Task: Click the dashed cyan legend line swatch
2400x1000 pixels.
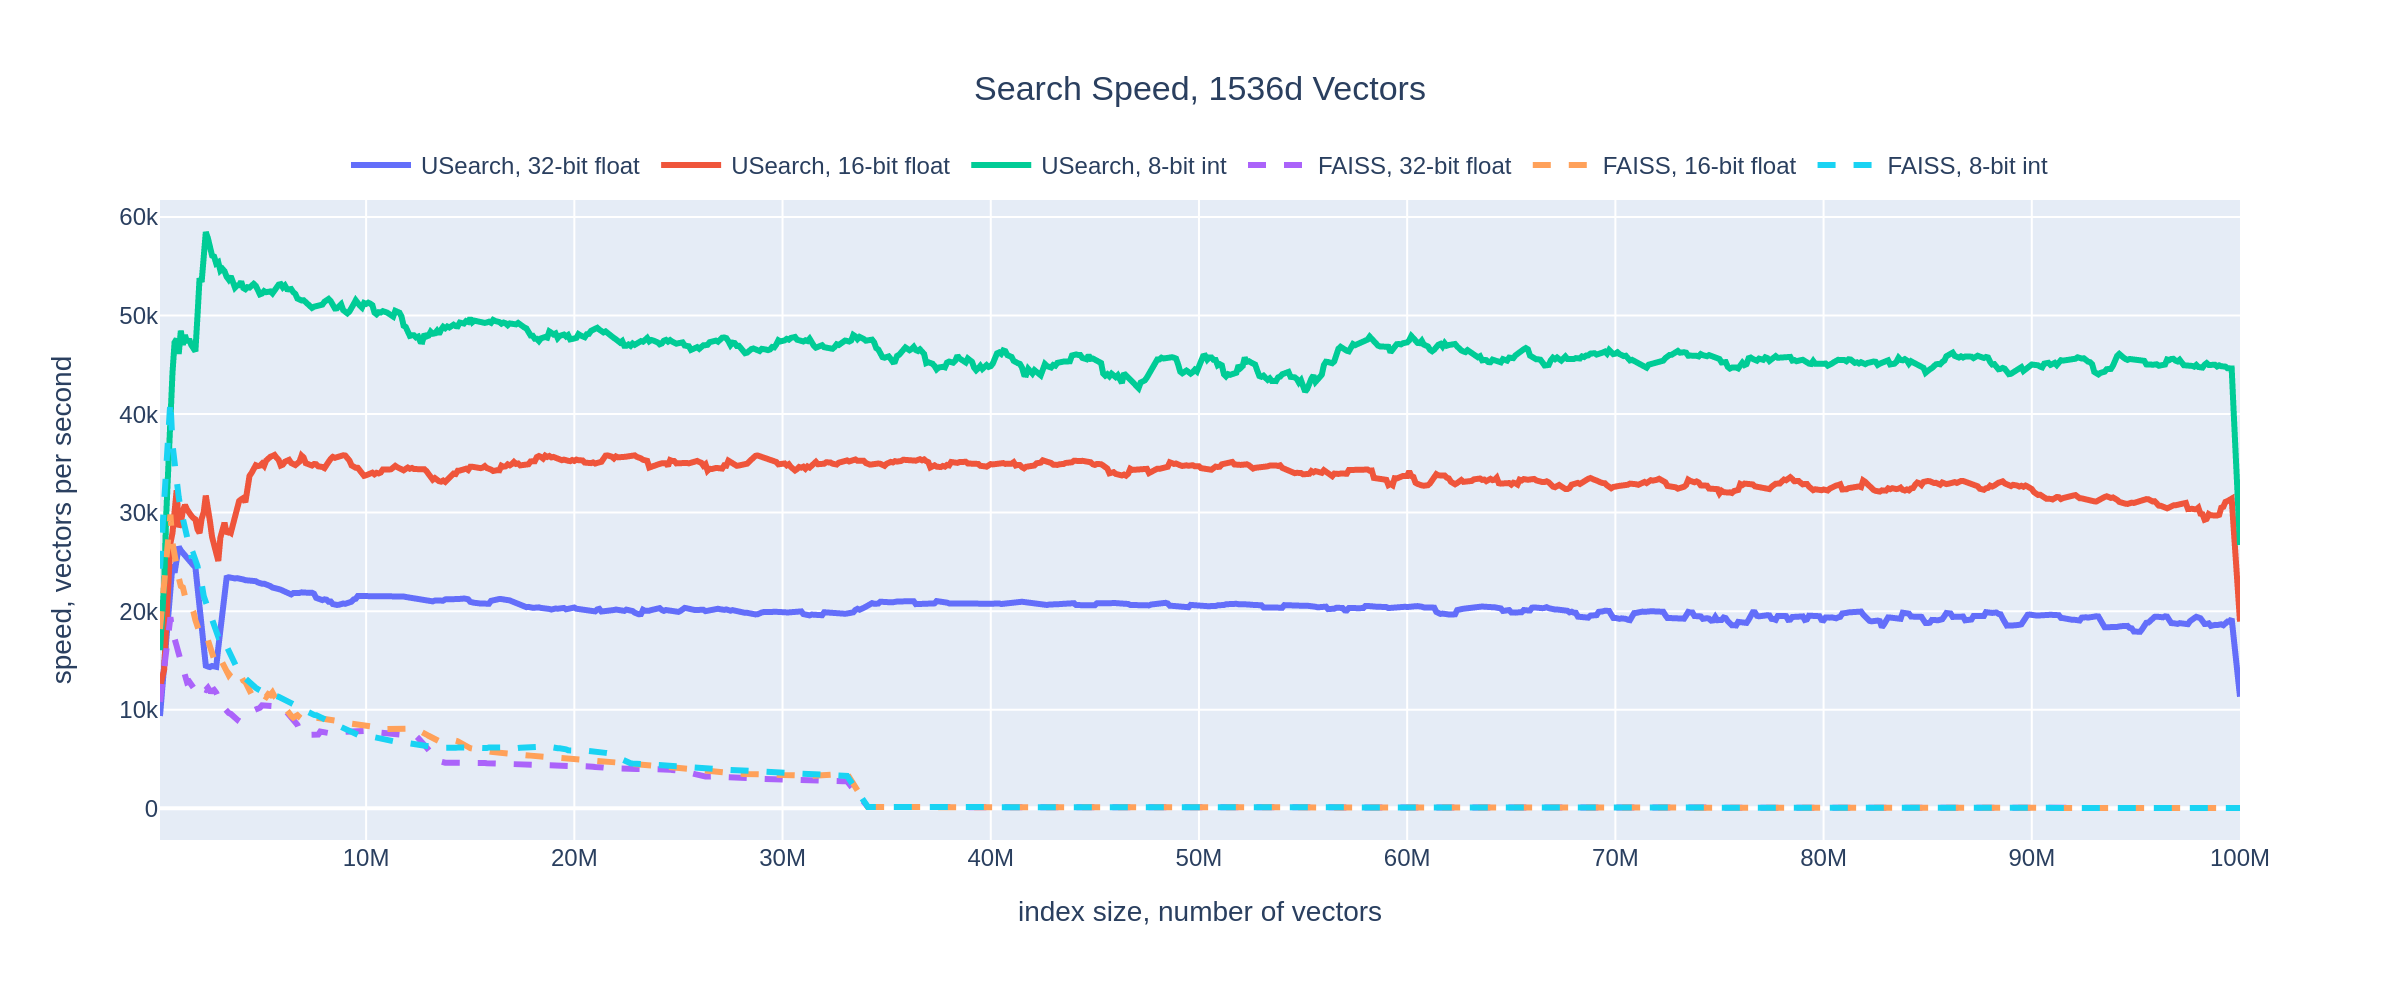Action: tap(1846, 165)
